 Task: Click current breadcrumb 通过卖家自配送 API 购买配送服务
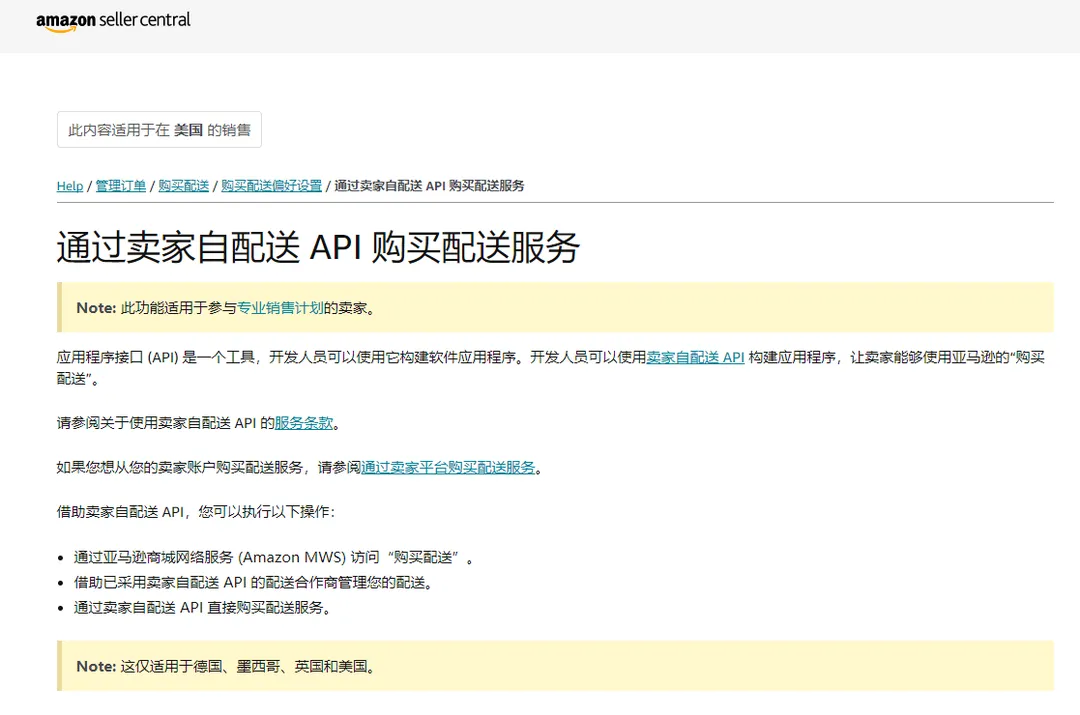coord(429,186)
